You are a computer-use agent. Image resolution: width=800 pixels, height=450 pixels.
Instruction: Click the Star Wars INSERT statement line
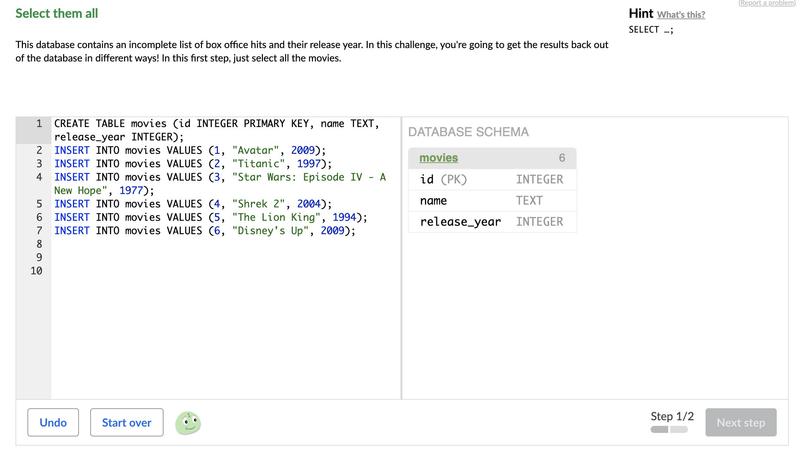click(x=220, y=184)
